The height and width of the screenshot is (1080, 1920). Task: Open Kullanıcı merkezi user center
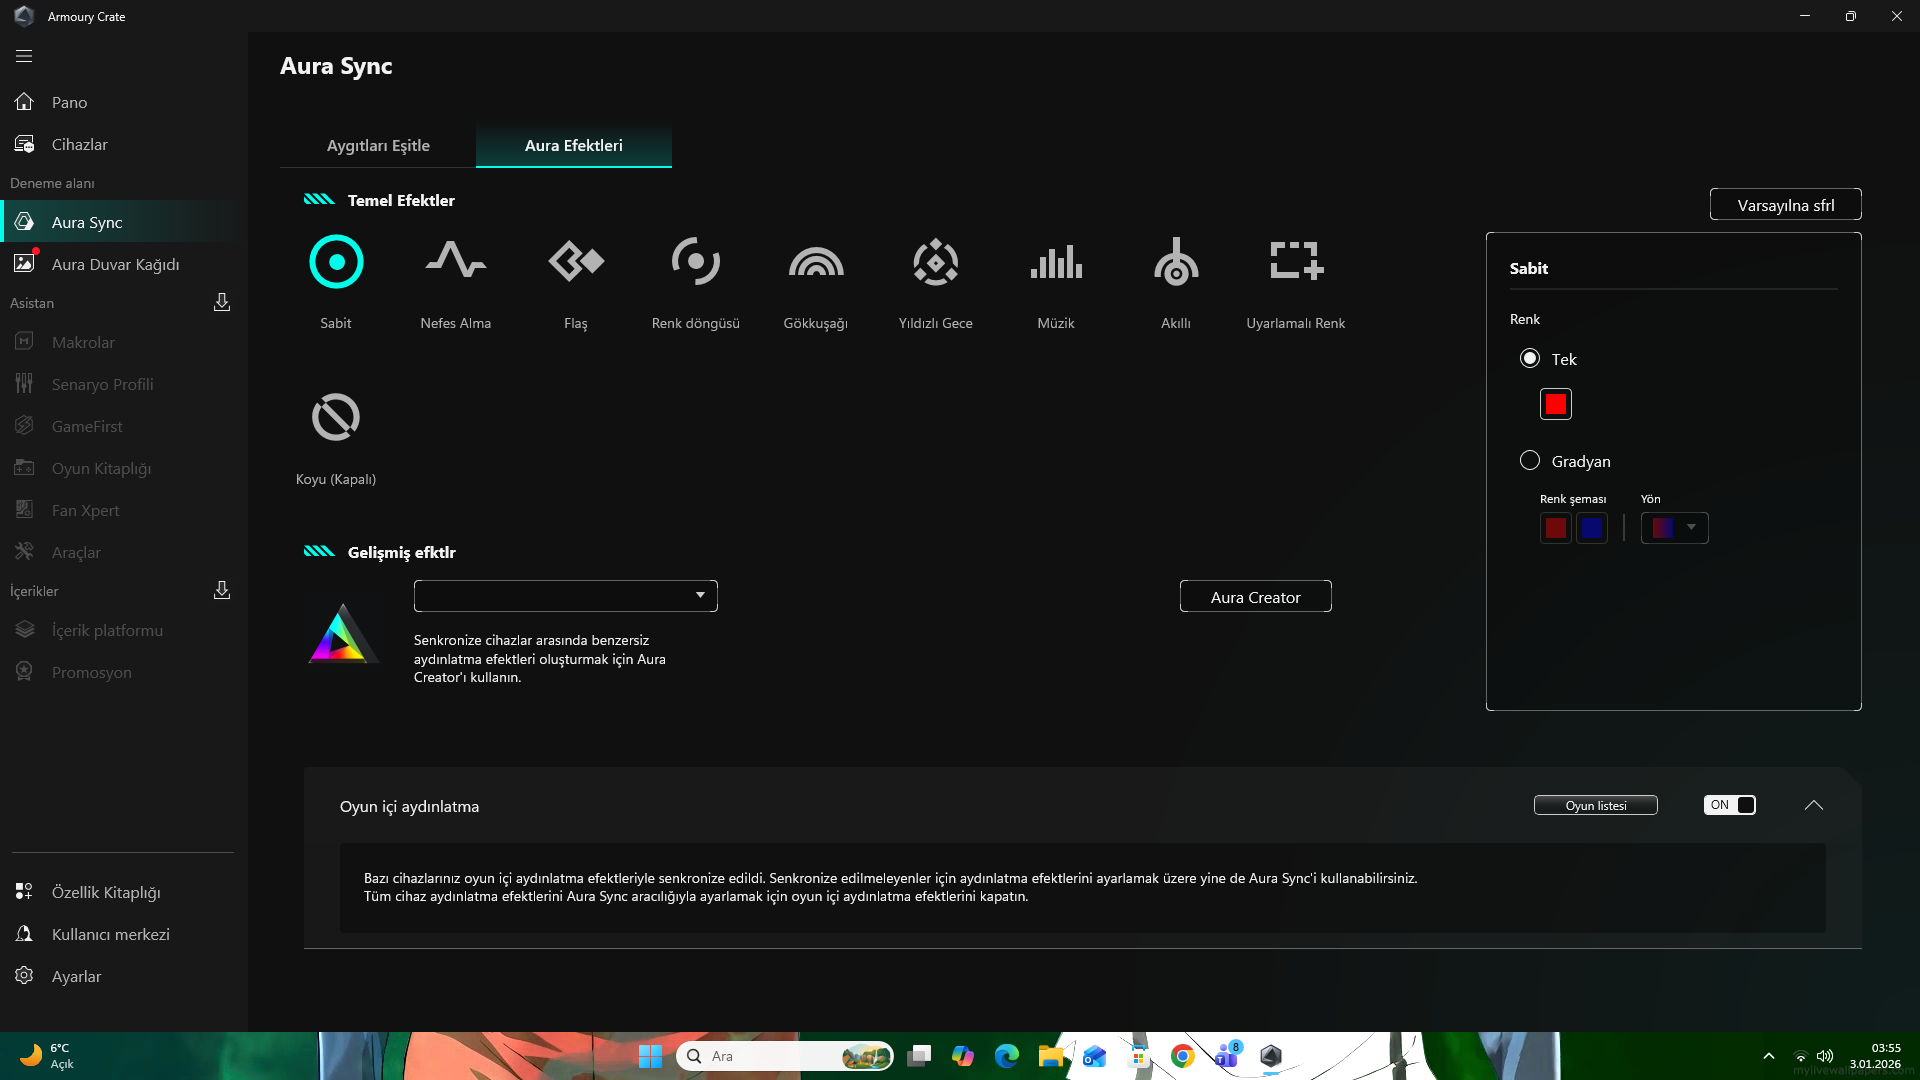click(x=124, y=934)
